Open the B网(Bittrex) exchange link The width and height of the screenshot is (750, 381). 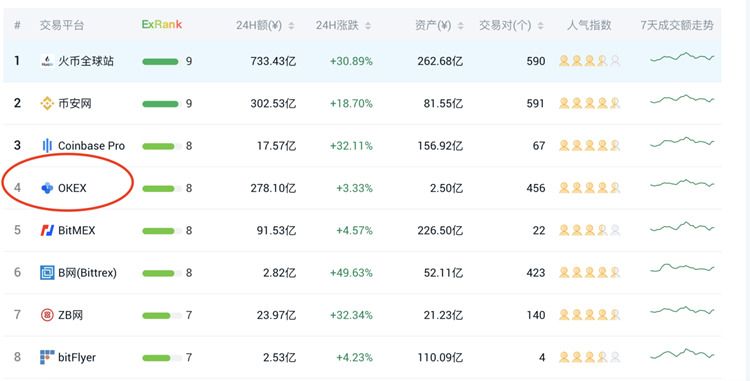tap(88, 273)
